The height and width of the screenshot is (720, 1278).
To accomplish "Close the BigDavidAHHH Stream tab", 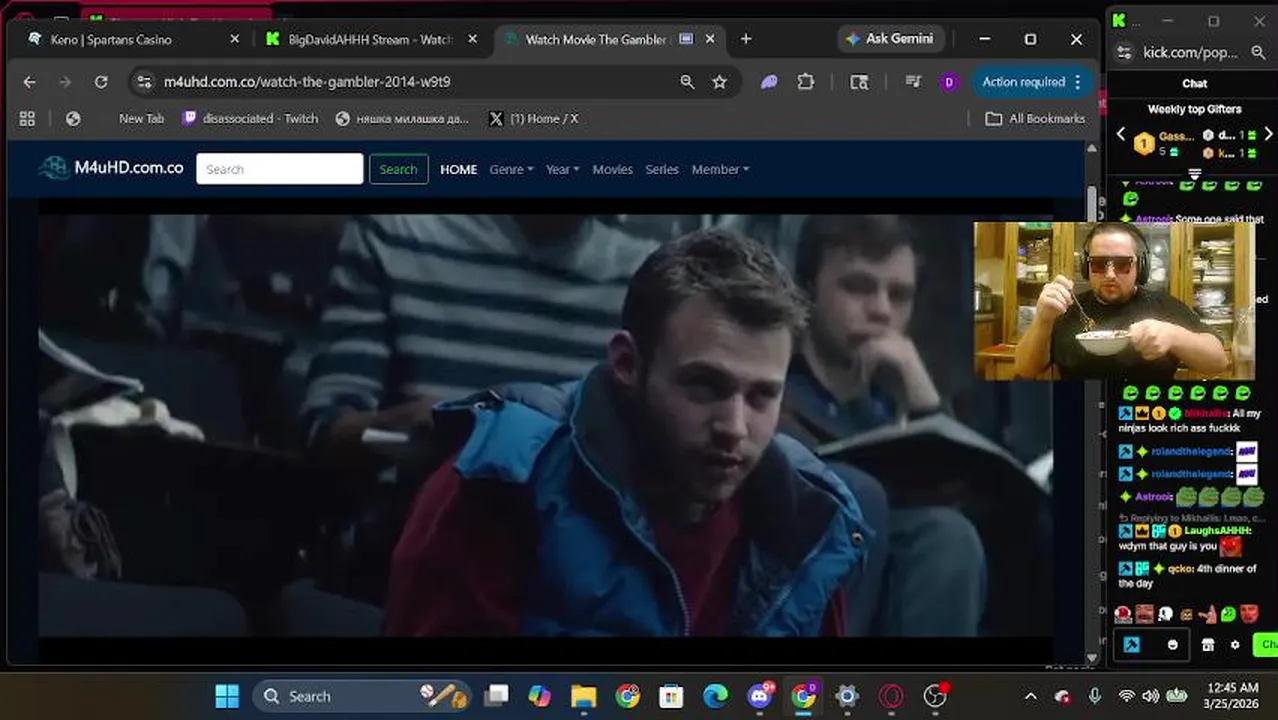I will pos(473,39).
